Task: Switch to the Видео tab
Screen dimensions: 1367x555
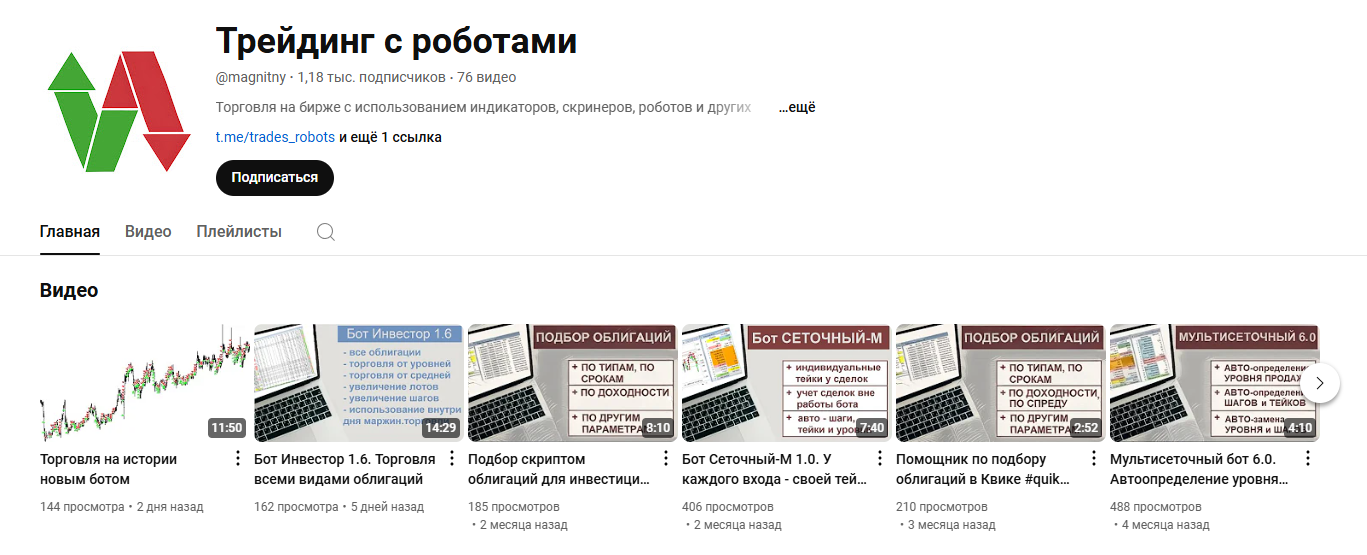Action: click(148, 232)
